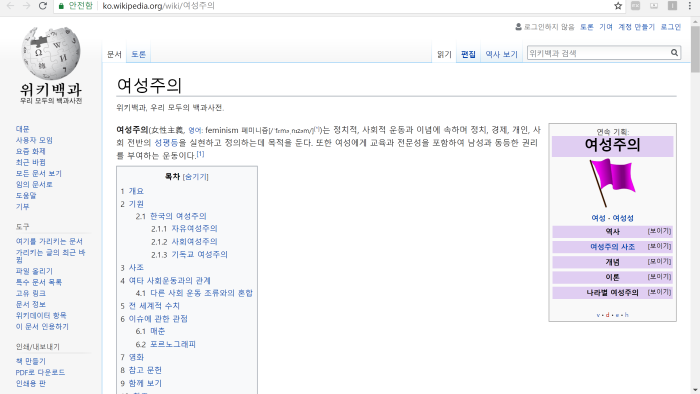Open the 문서 tab
This screenshot has height=394, width=700.
point(114,54)
